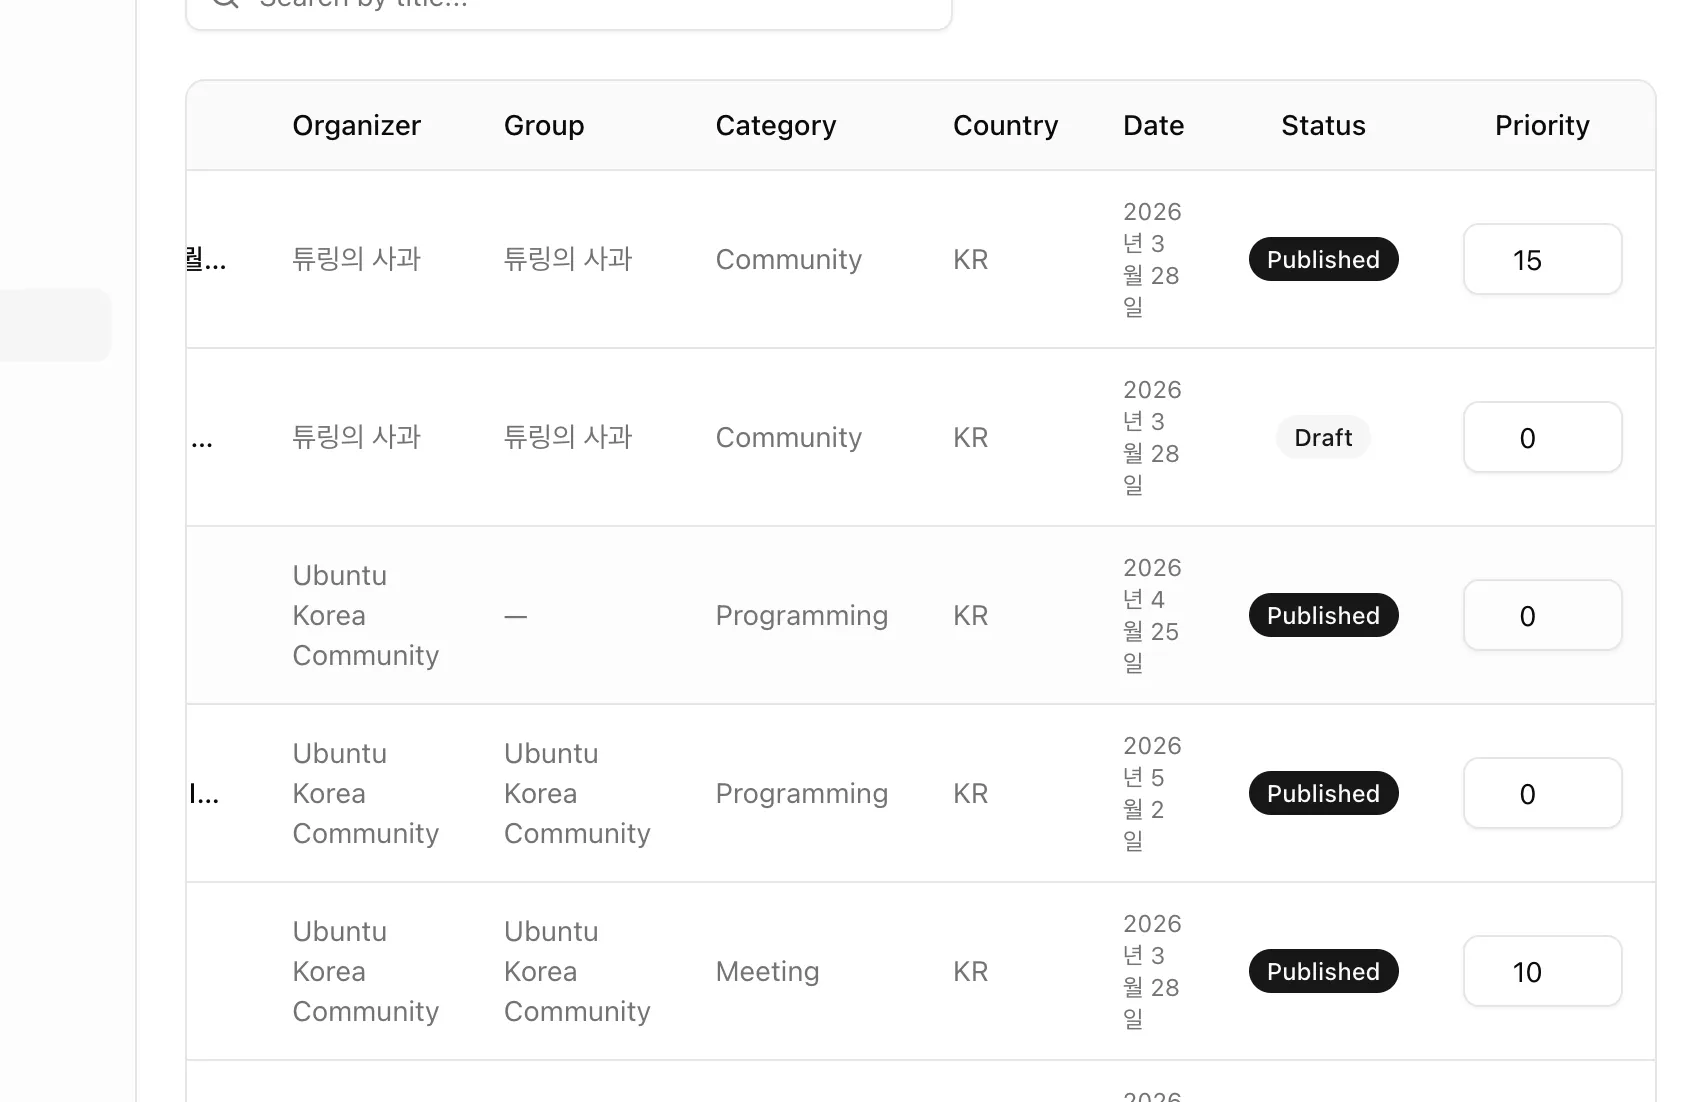Screen dimensions: 1706x1102
Task: Select the Country column header
Action: (x=1005, y=126)
